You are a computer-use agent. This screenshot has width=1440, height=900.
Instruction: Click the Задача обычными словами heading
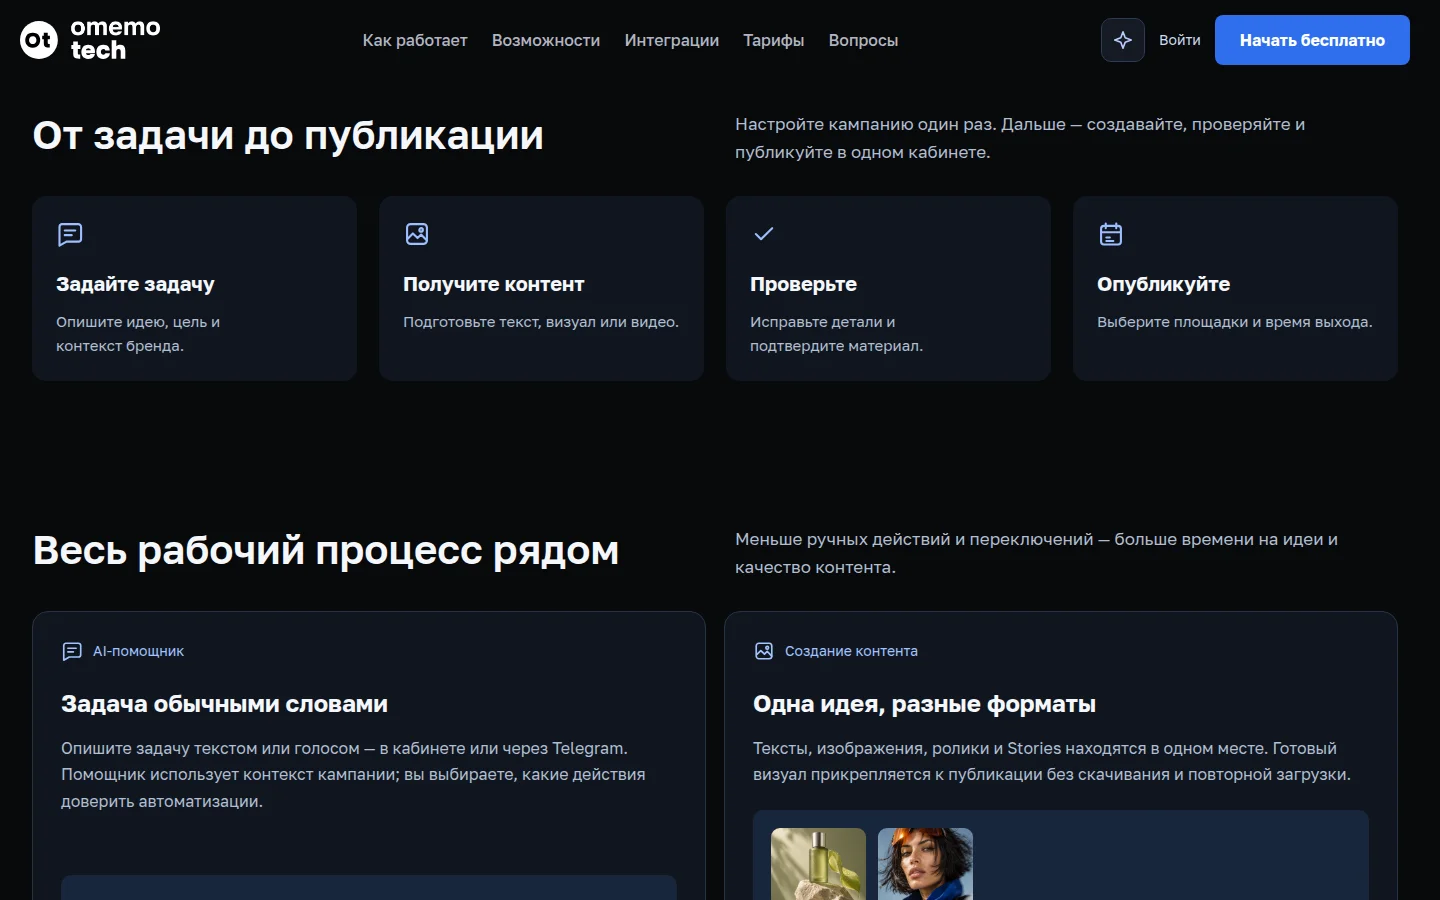pos(224,704)
